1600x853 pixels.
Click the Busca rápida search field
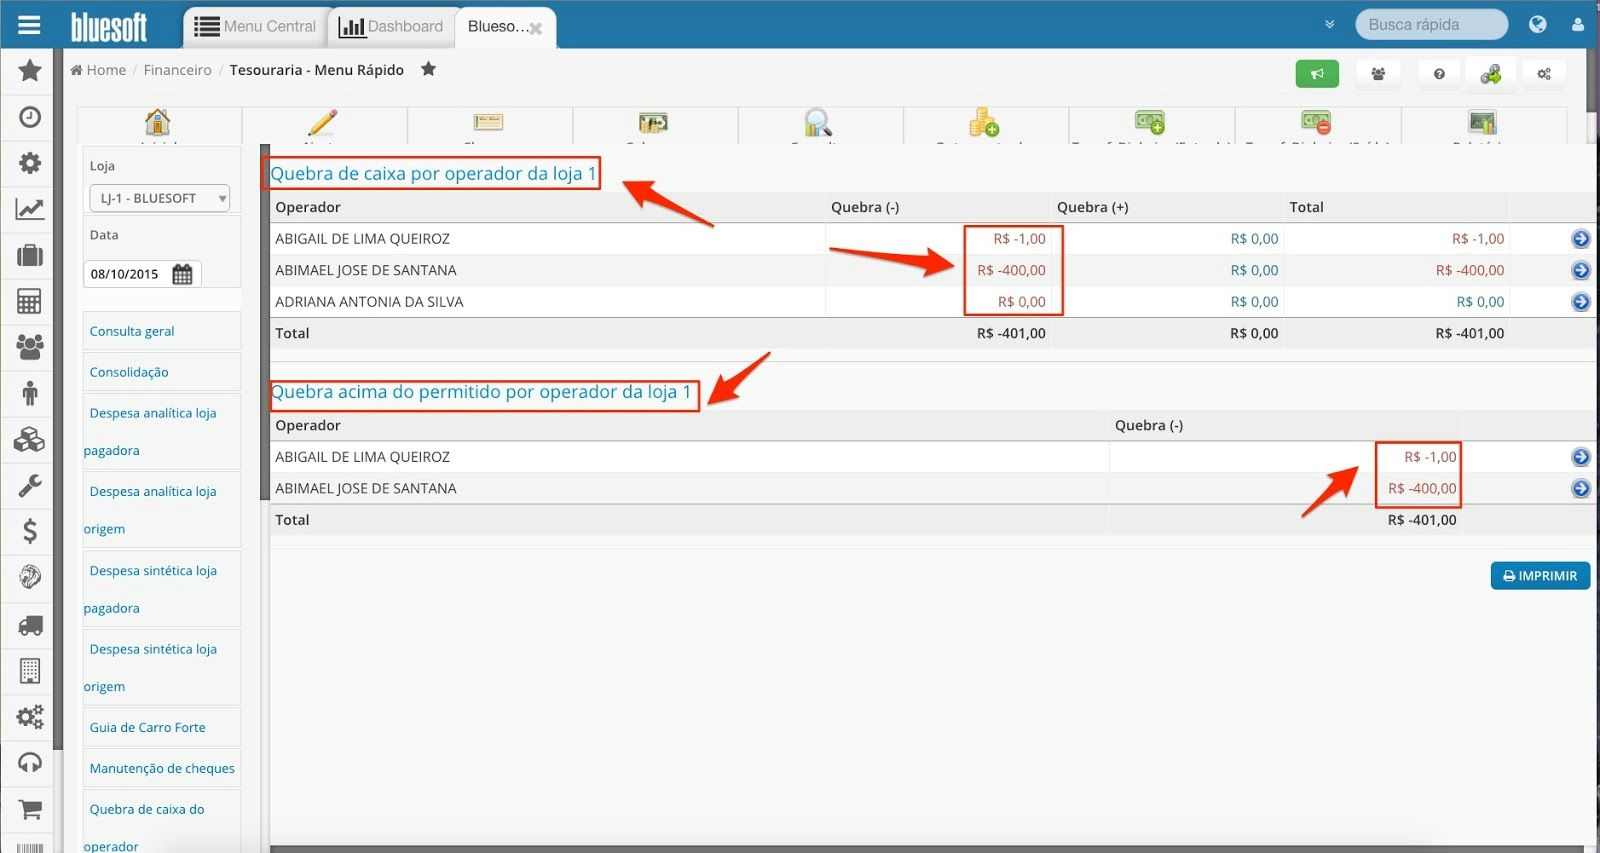point(1431,24)
